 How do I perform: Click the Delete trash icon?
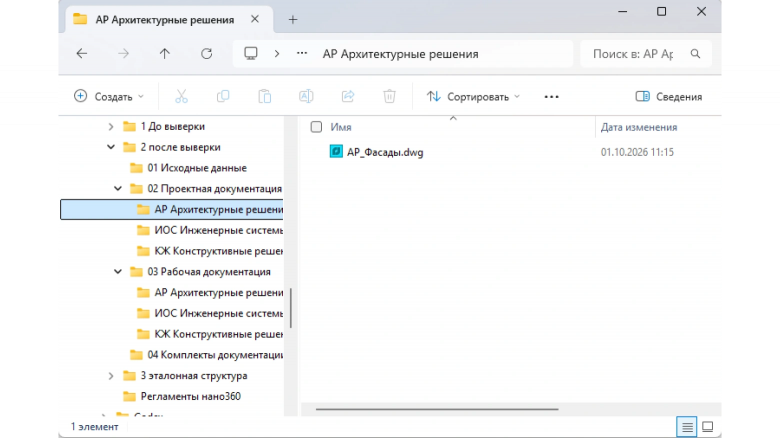point(390,97)
